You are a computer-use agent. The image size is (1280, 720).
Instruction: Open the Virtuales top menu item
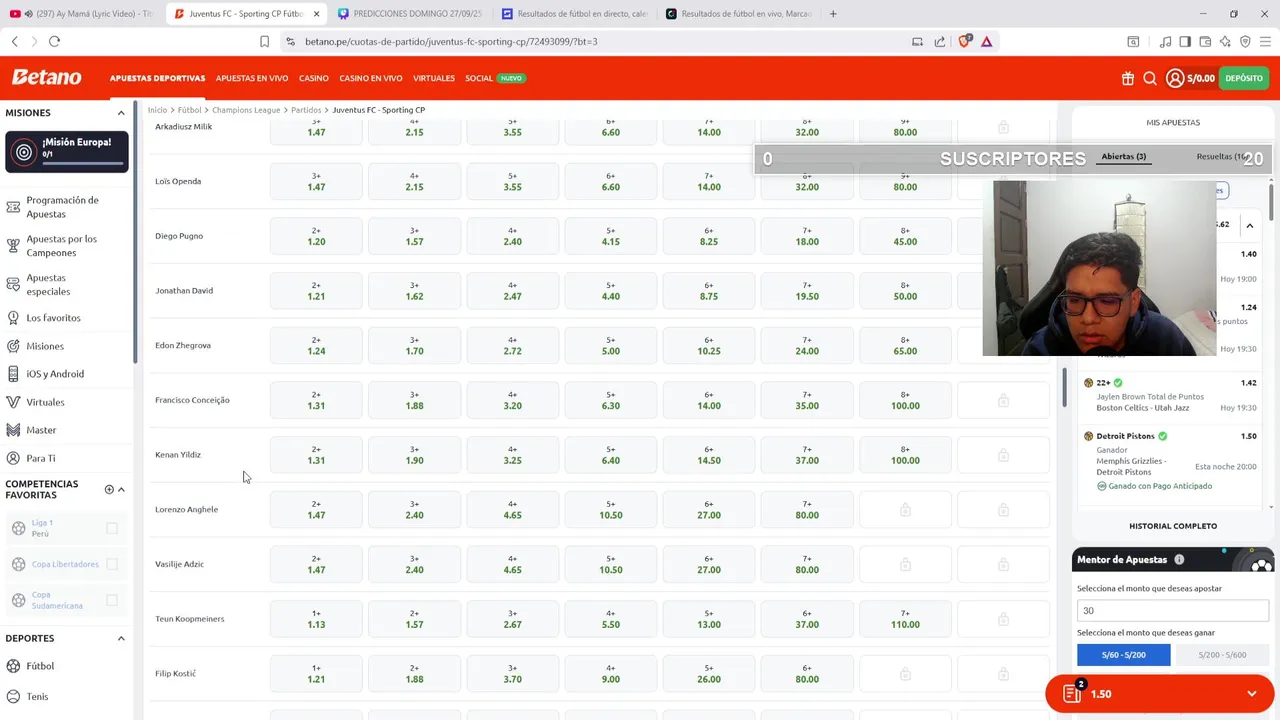click(x=433, y=78)
